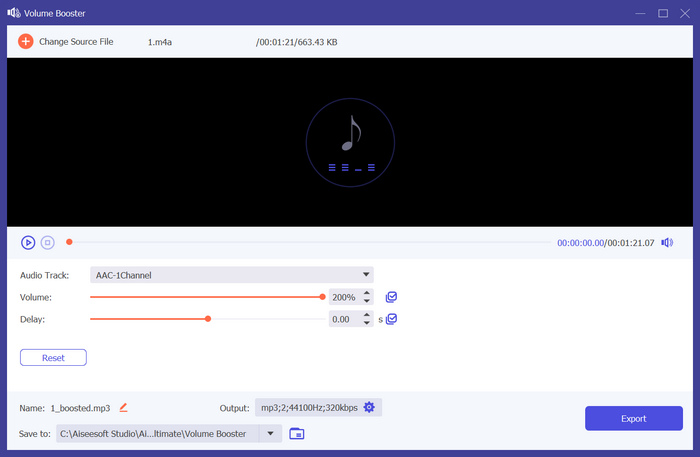Click the Delay slider handle
Viewport: 700px width, 457px height.
coord(208,319)
